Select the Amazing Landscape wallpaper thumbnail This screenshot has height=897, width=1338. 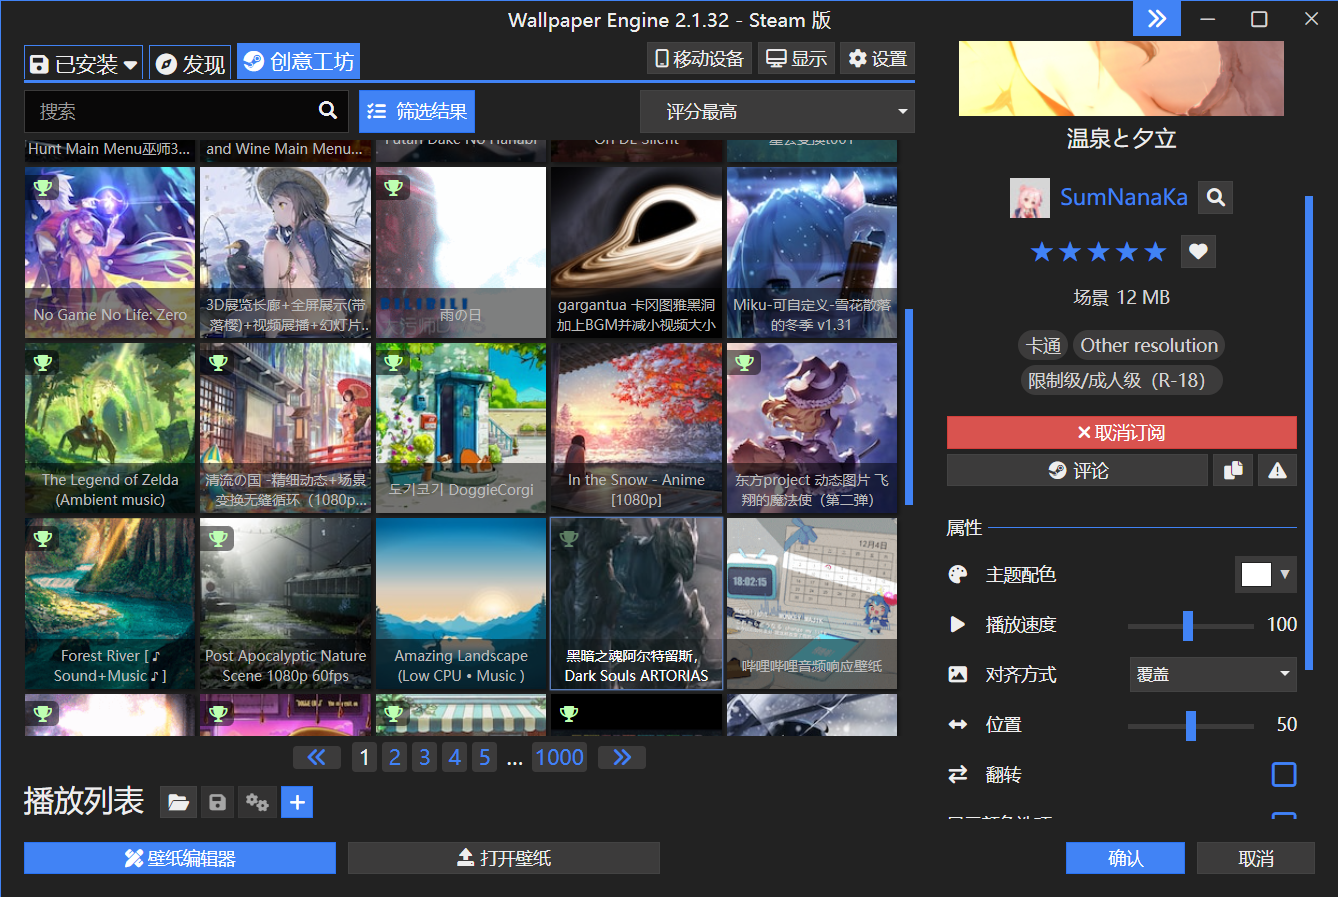(x=461, y=603)
